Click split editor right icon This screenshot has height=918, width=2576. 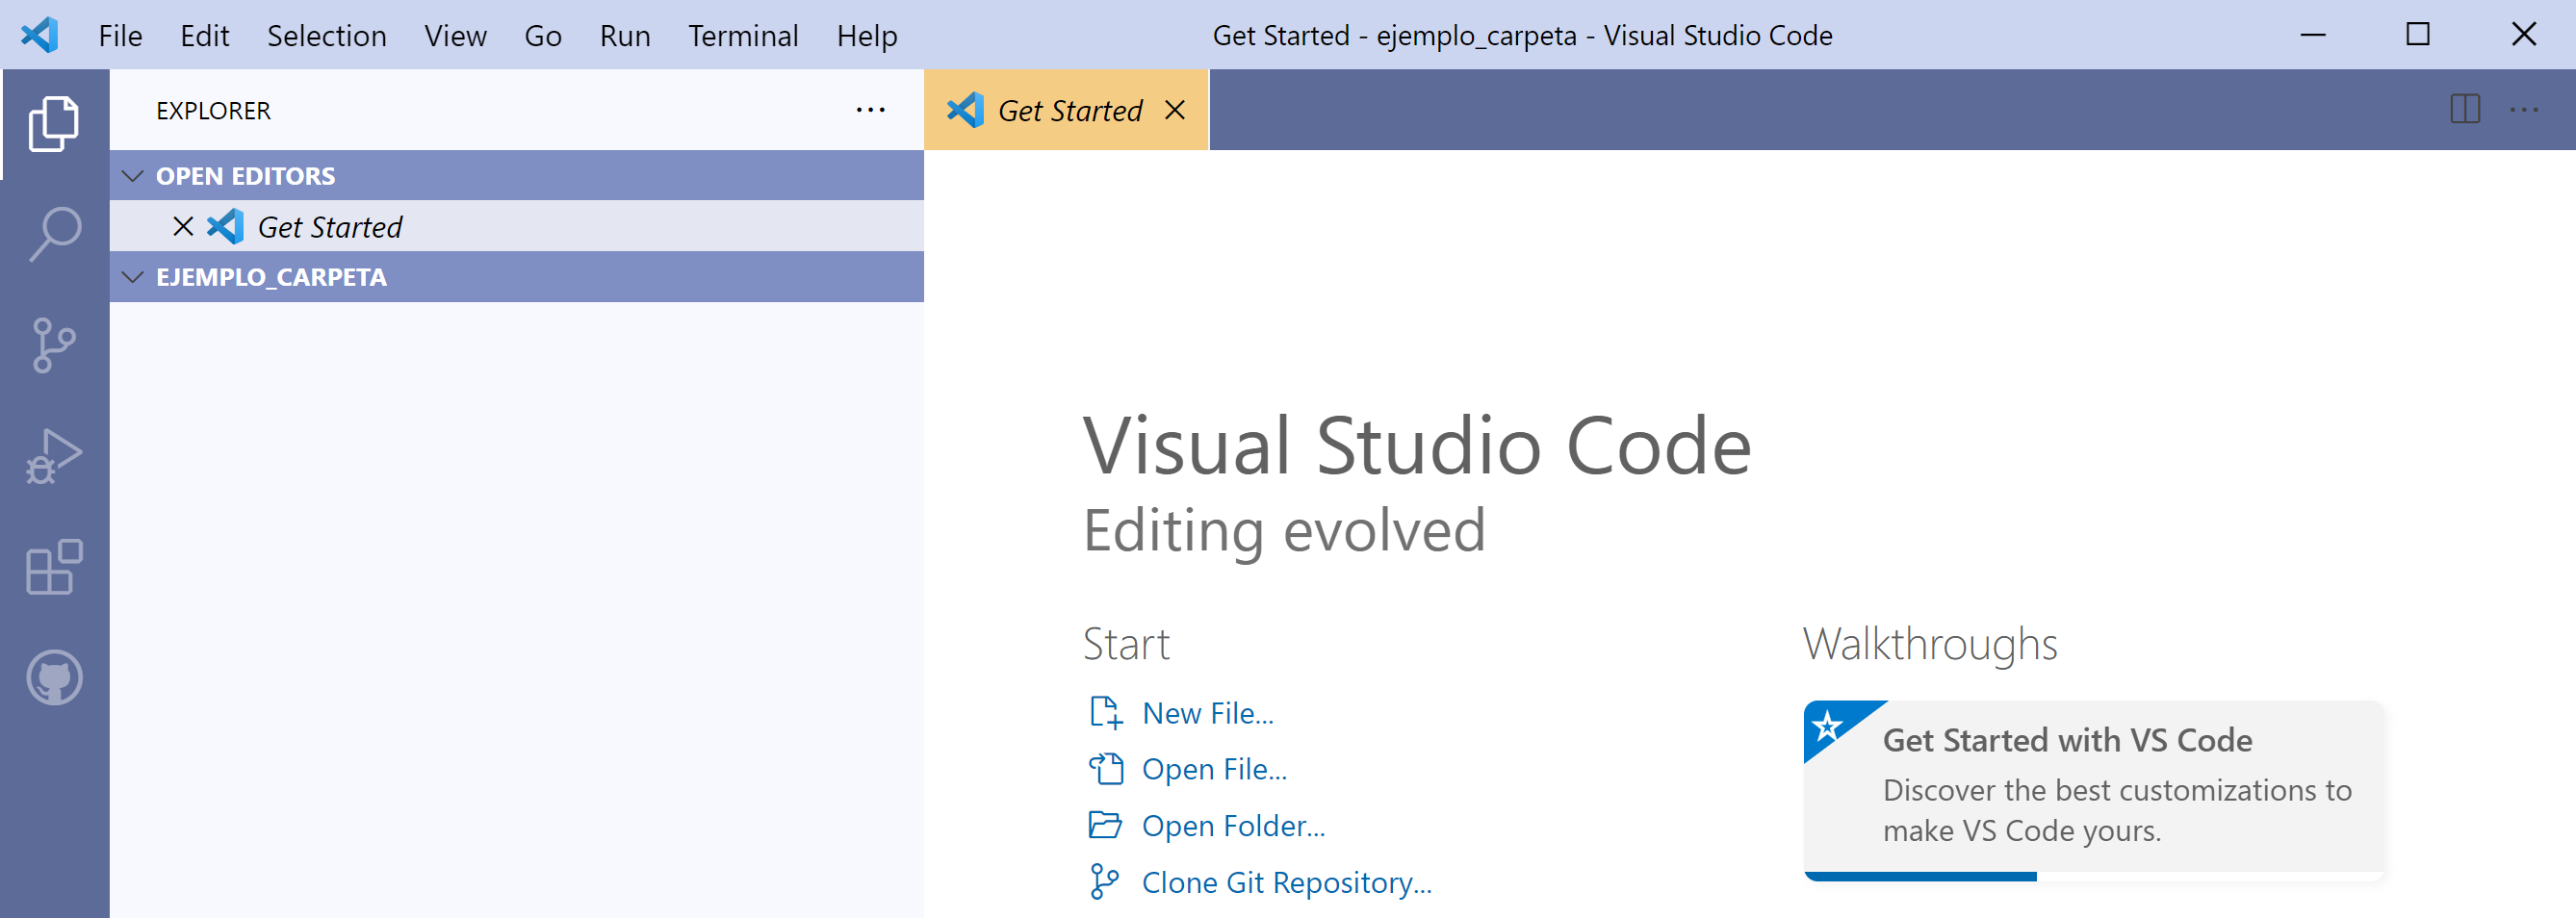(2465, 110)
